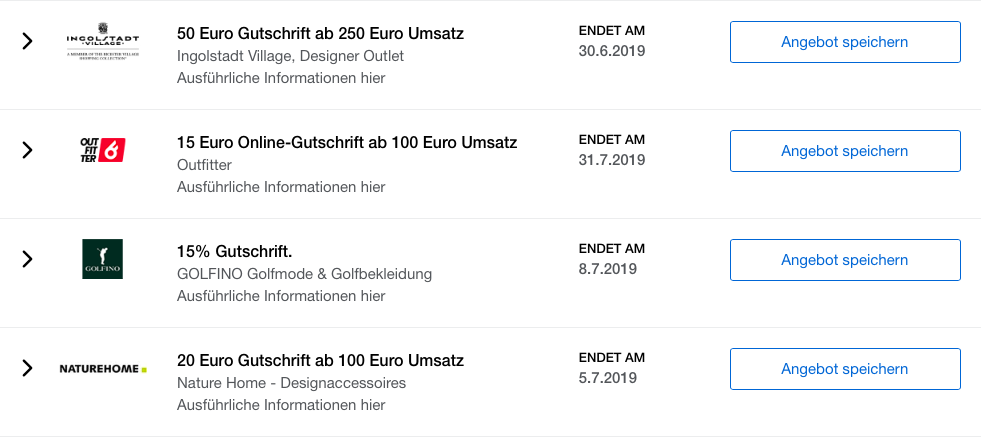Save the Ingolstadt Village offer
Viewport: 981px width, 442px height.
point(845,42)
